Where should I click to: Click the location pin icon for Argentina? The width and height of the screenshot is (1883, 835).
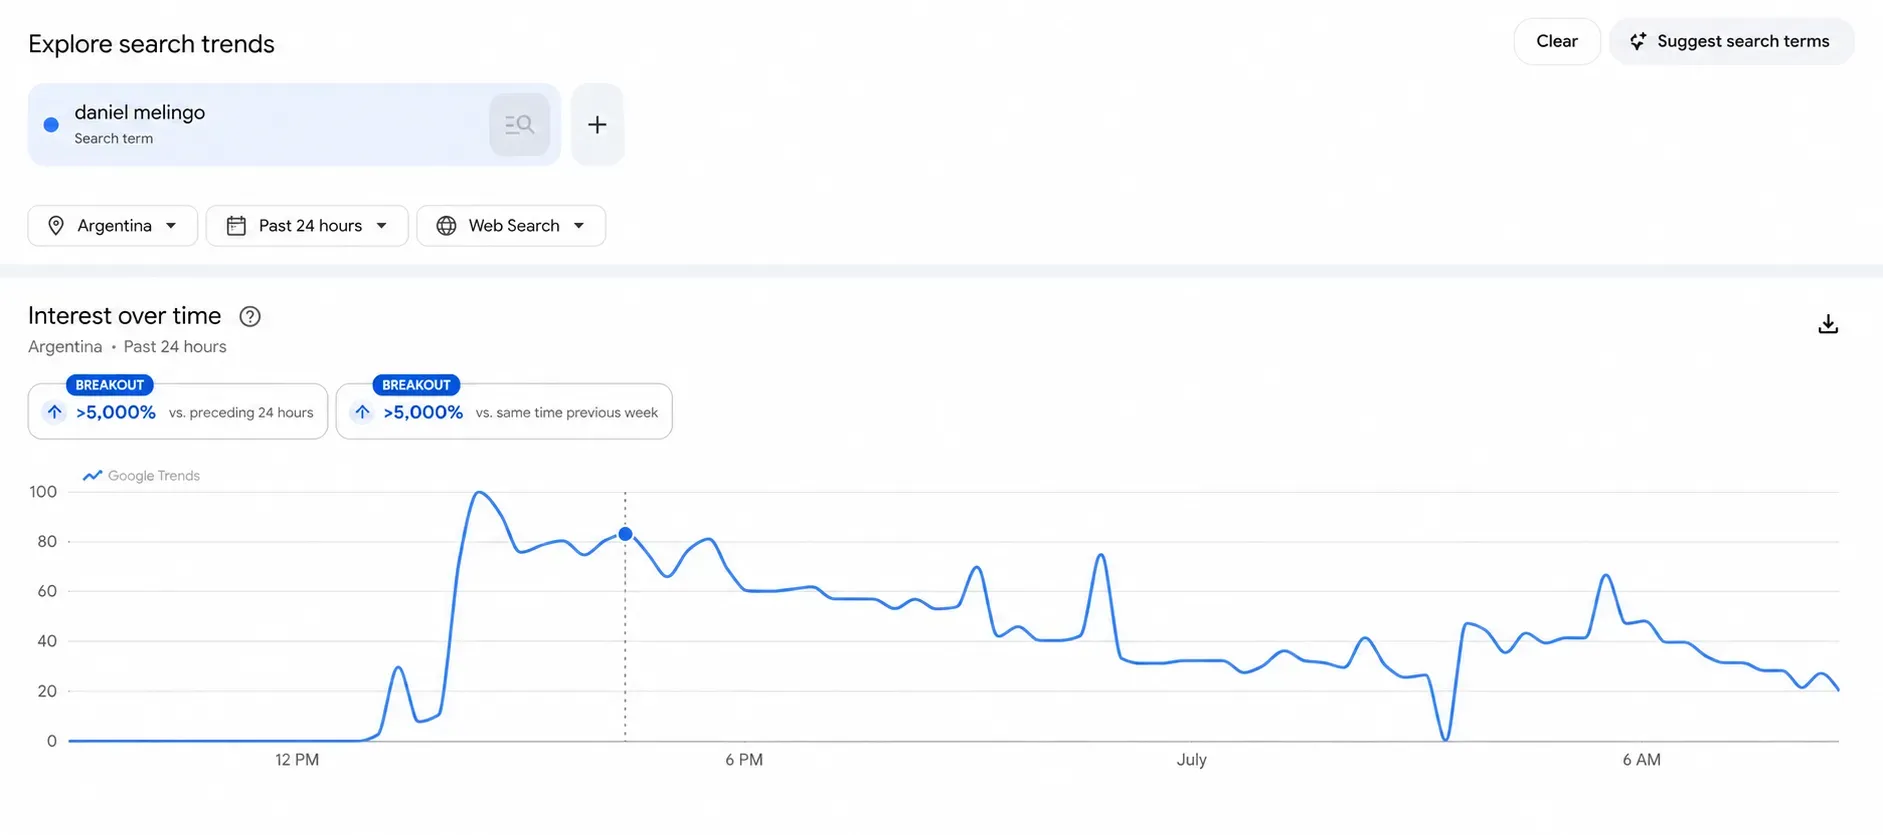56,226
